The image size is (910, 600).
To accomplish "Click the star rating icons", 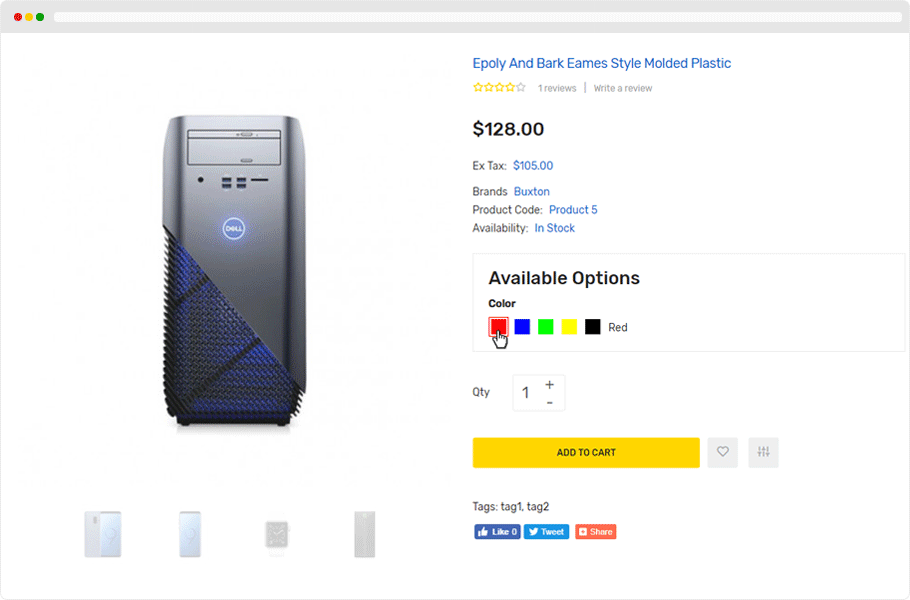I will [499, 88].
